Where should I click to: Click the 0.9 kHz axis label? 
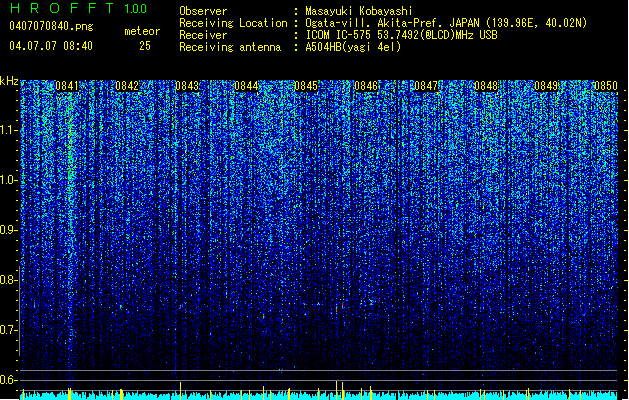pyautogui.click(x=8, y=230)
